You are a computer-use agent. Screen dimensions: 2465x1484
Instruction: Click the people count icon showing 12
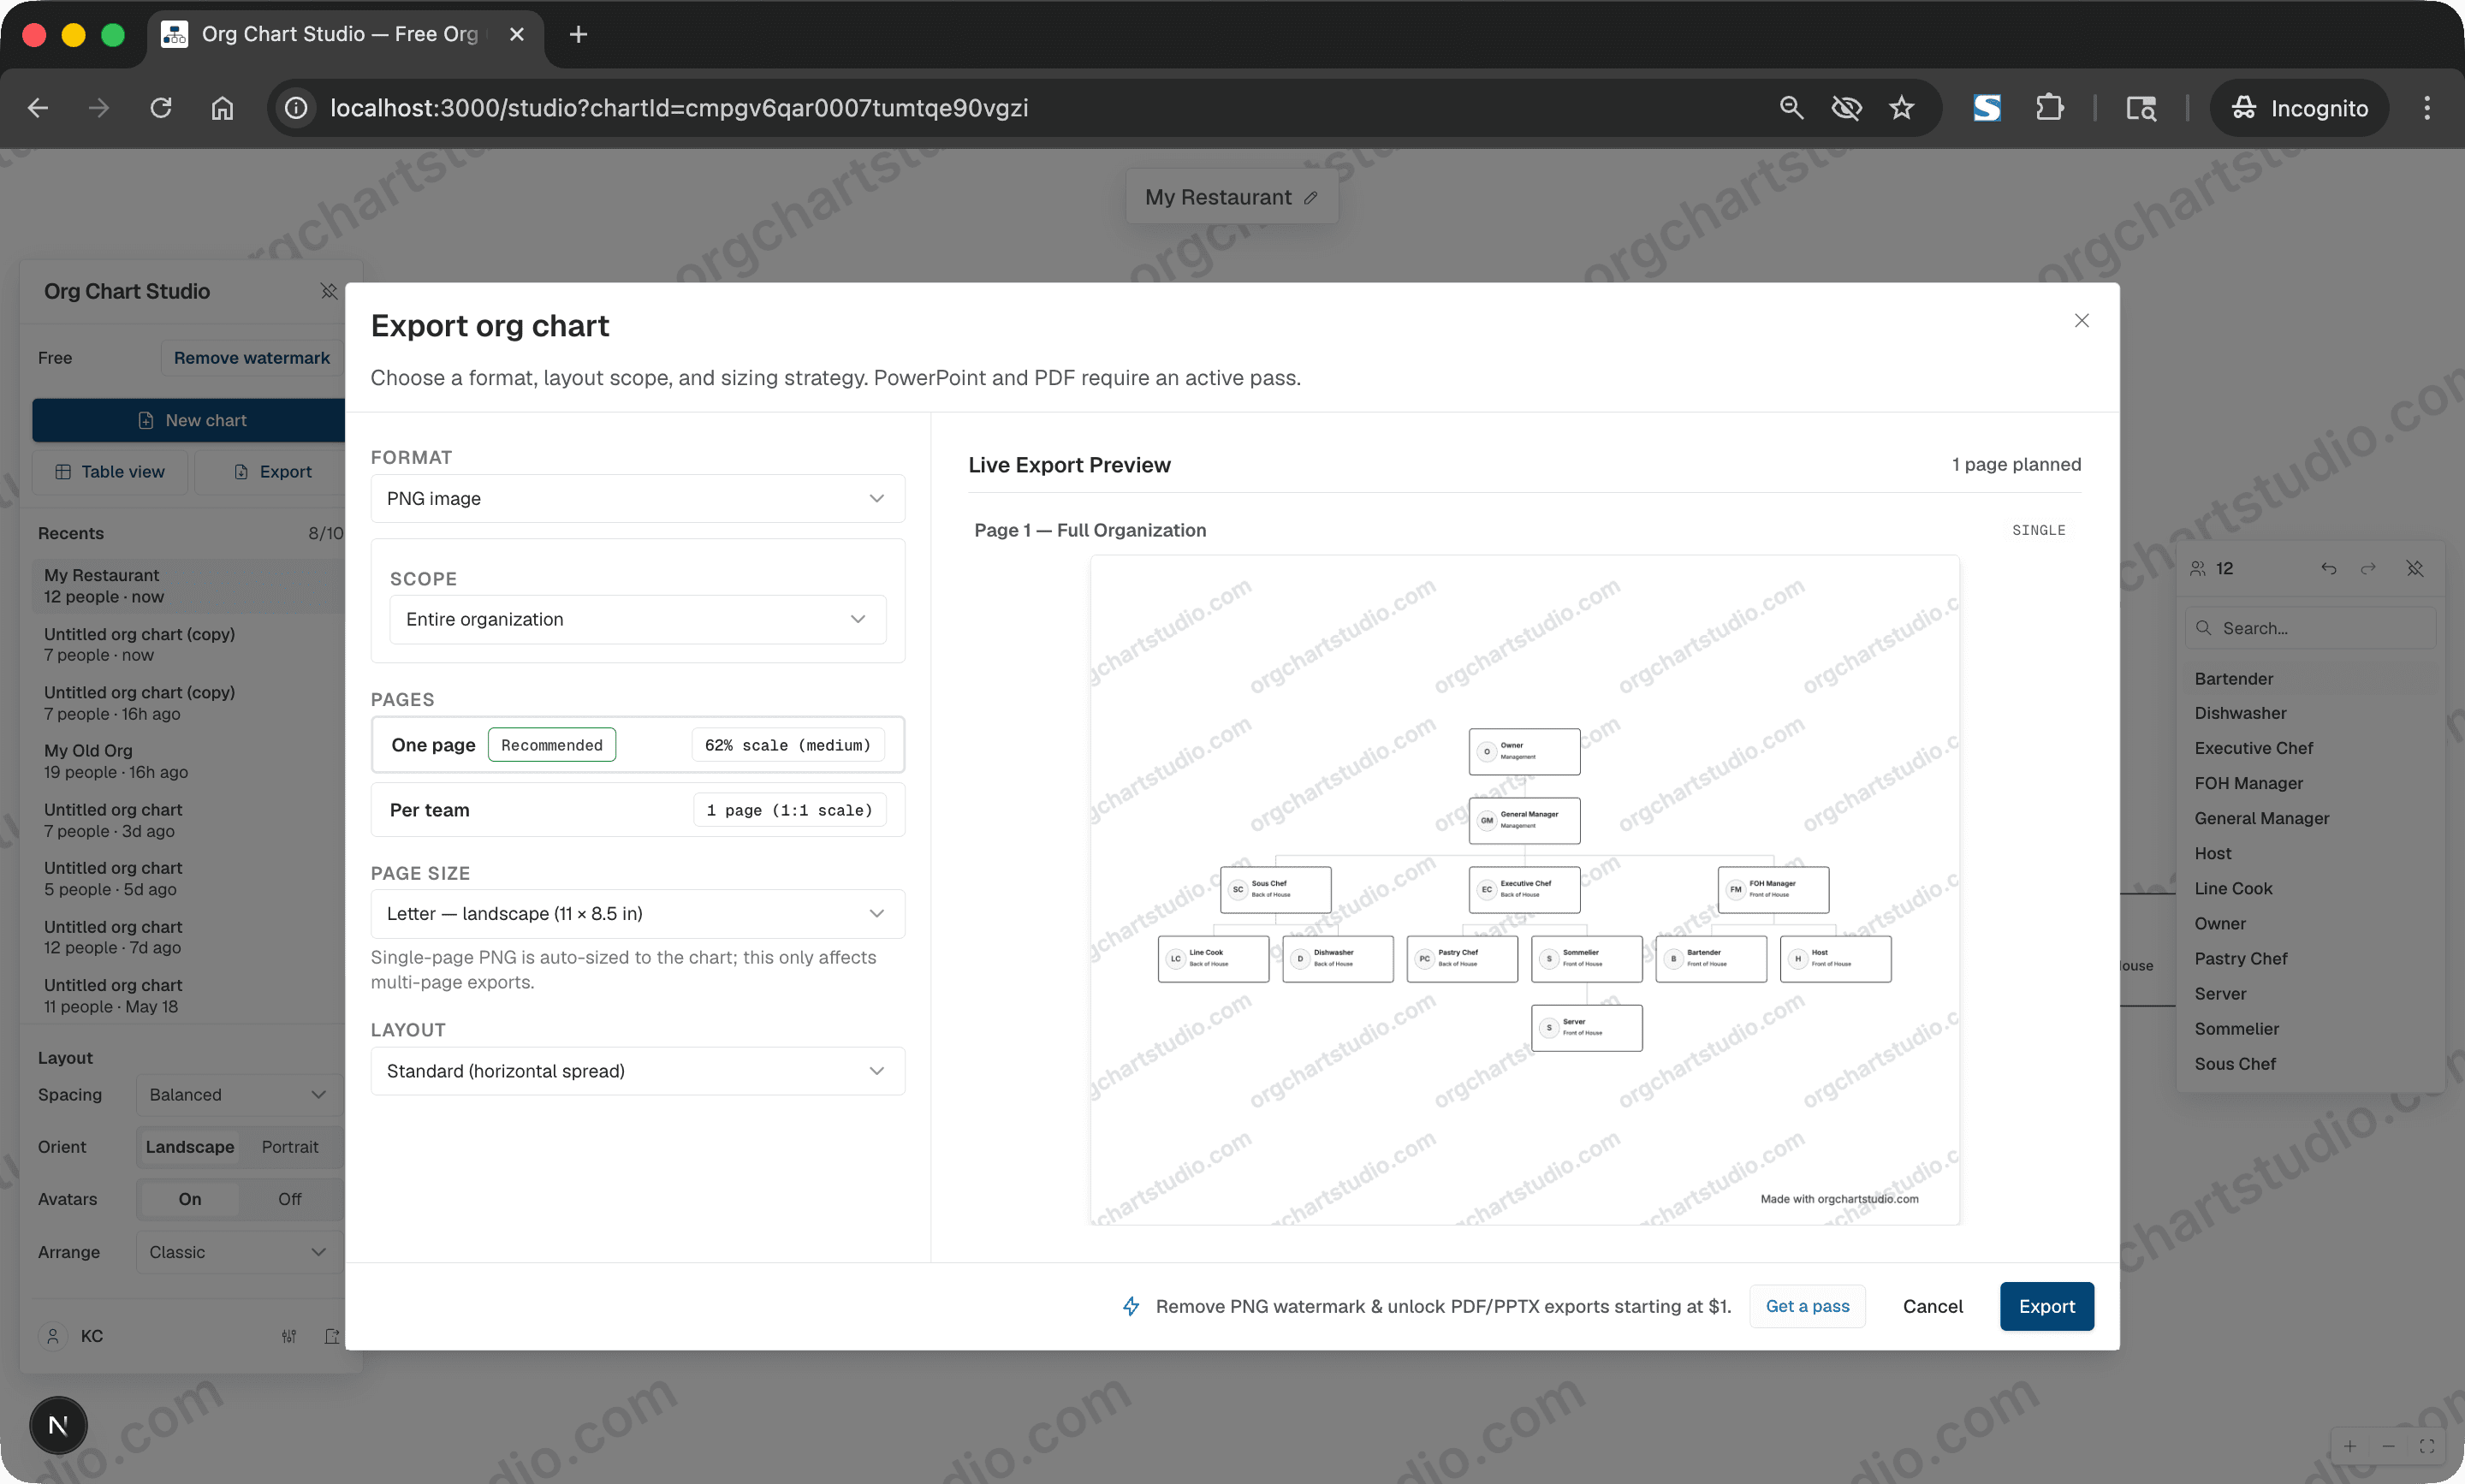(2197, 568)
